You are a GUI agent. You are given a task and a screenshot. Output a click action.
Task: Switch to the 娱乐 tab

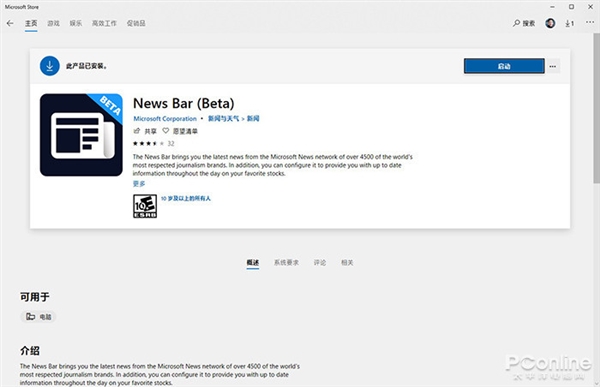(x=75, y=23)
